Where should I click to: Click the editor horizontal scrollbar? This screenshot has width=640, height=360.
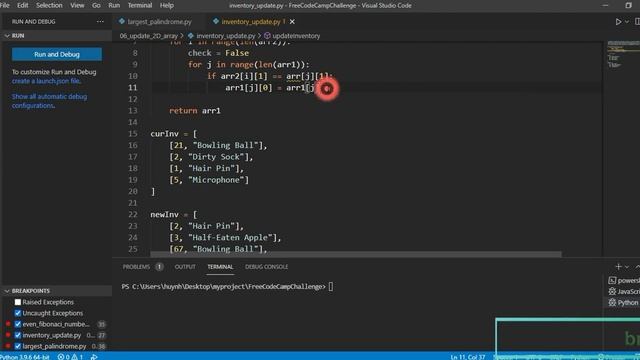pos(356,254)
